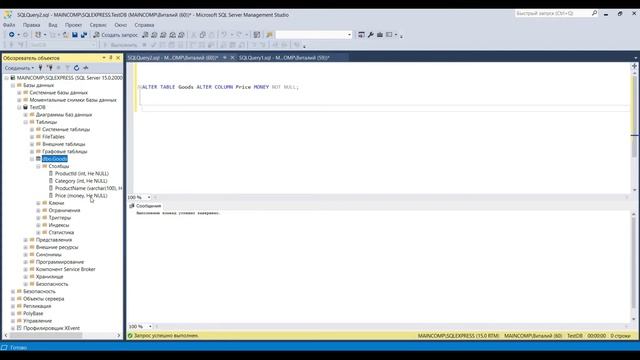Click the Disconnect plug icon in Object Explorer

click(x=50, y=68)
